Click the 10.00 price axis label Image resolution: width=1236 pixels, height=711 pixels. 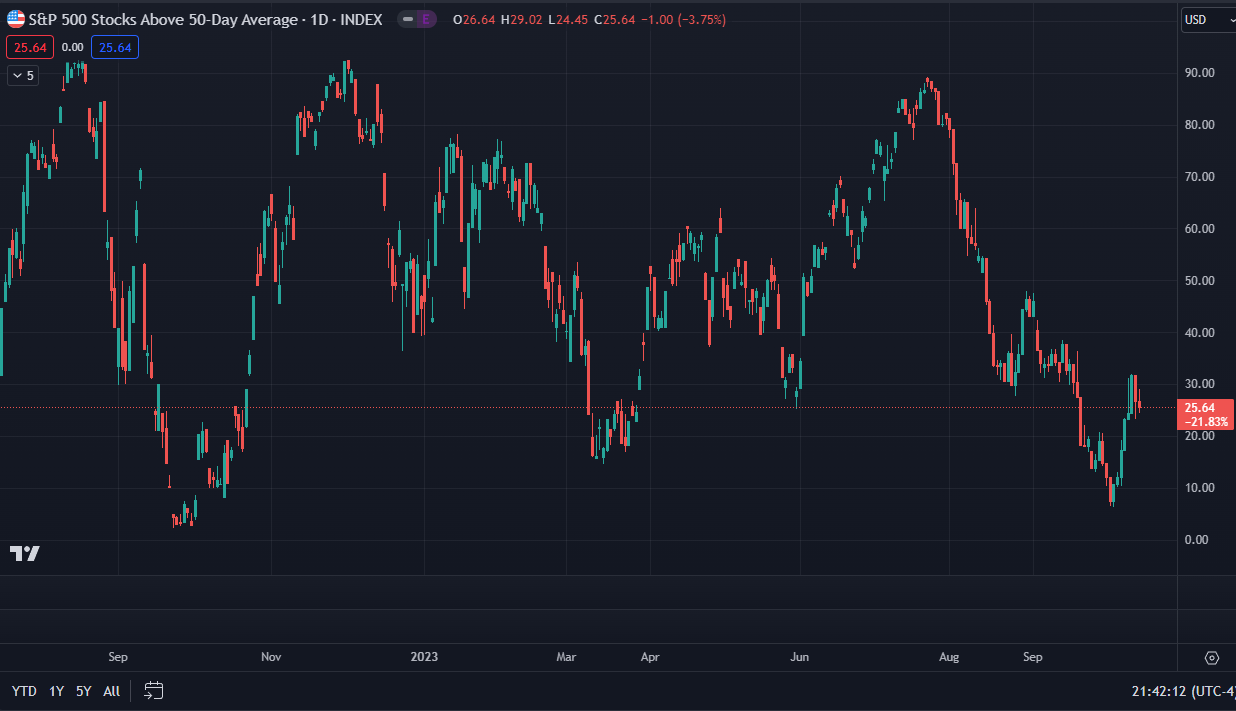point(1199,488)
